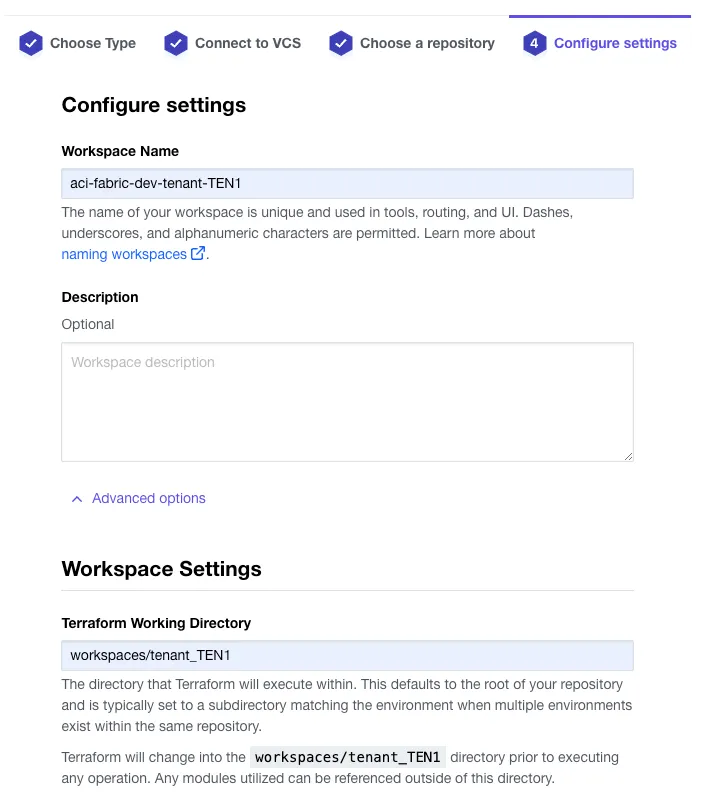
Task: Click the workspaces/tenant_TEN1 inline code text
Action: point(348,757)
